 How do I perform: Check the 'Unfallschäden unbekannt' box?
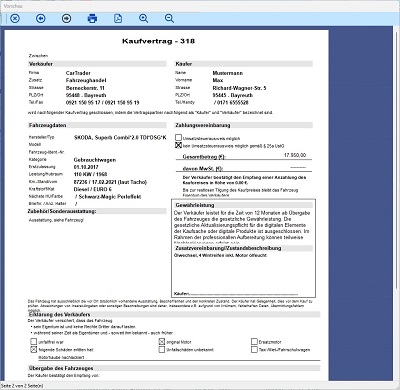click(162, 349)
